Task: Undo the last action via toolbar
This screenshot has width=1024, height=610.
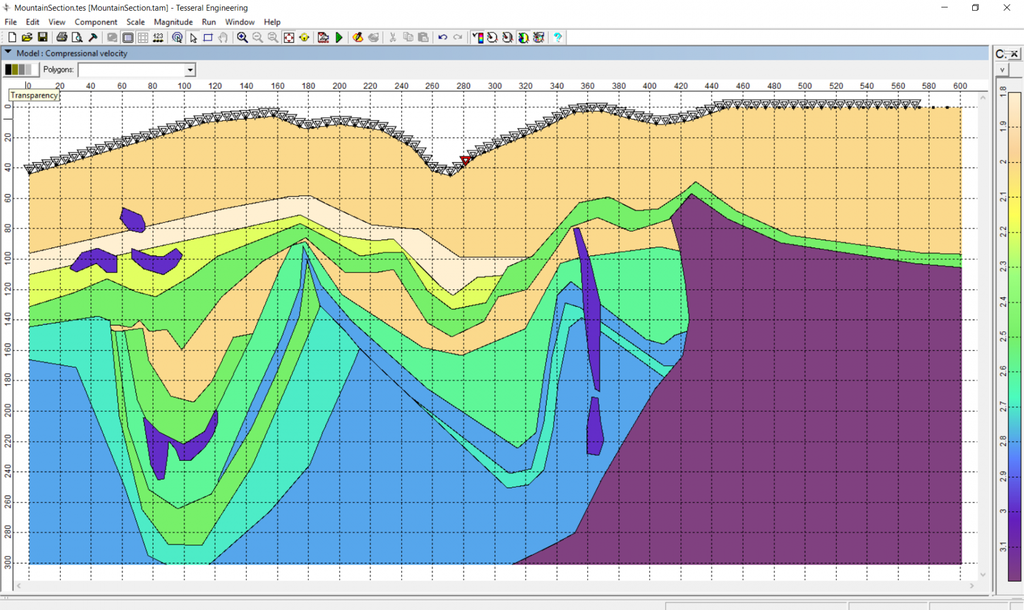Action: [443, 37]
